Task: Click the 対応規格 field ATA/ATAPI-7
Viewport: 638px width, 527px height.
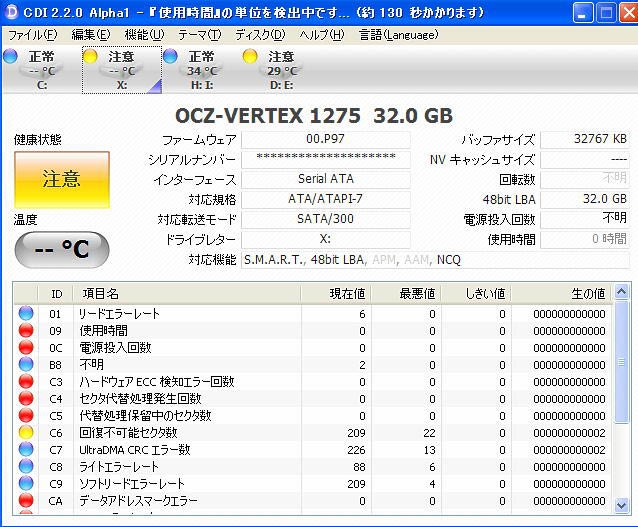Action: coord(326,199)
